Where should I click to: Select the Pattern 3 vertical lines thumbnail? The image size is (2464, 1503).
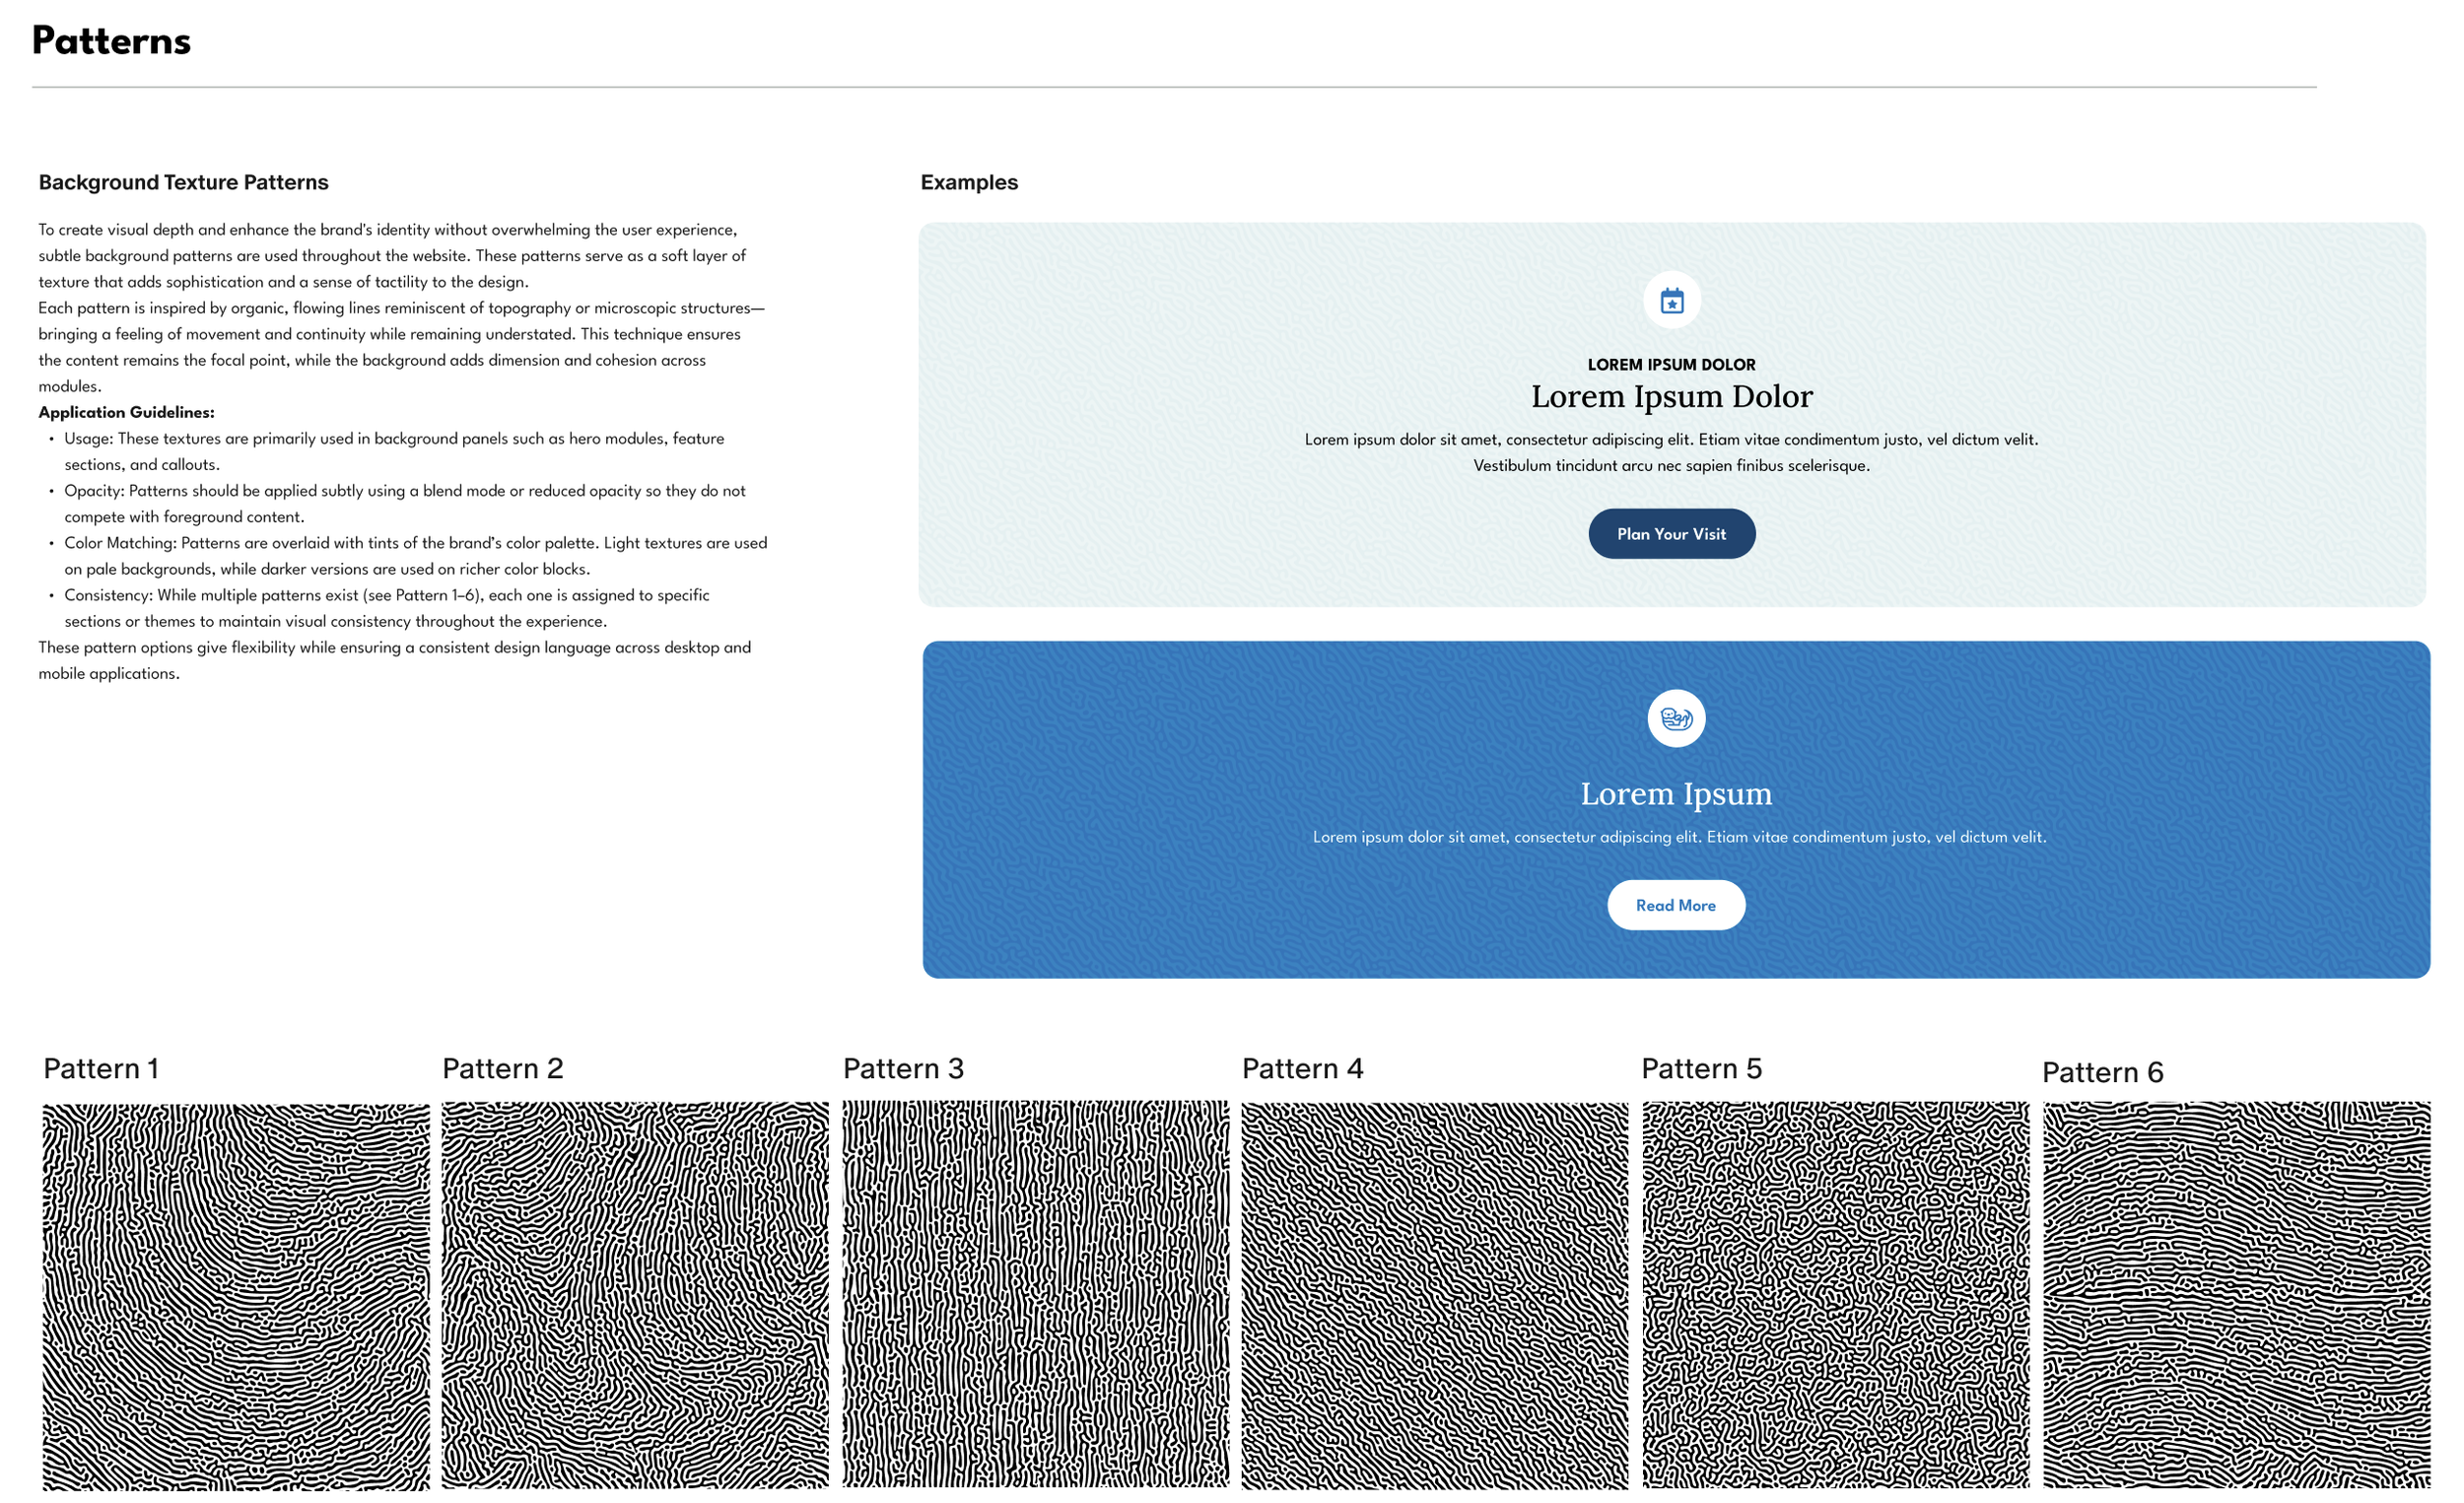point(1035,1294)
